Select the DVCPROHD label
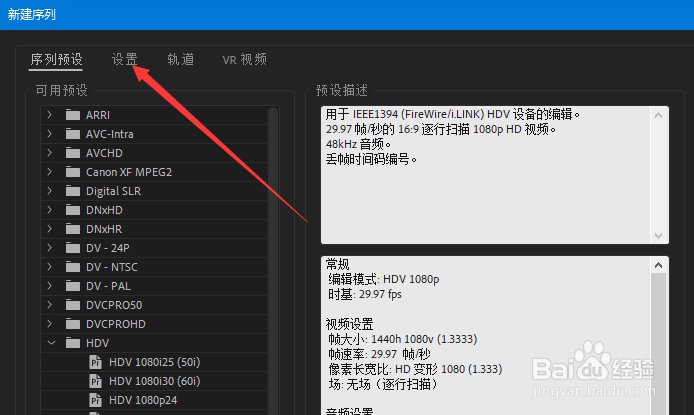This screenshot has height=415, width=694. point(116,324)
